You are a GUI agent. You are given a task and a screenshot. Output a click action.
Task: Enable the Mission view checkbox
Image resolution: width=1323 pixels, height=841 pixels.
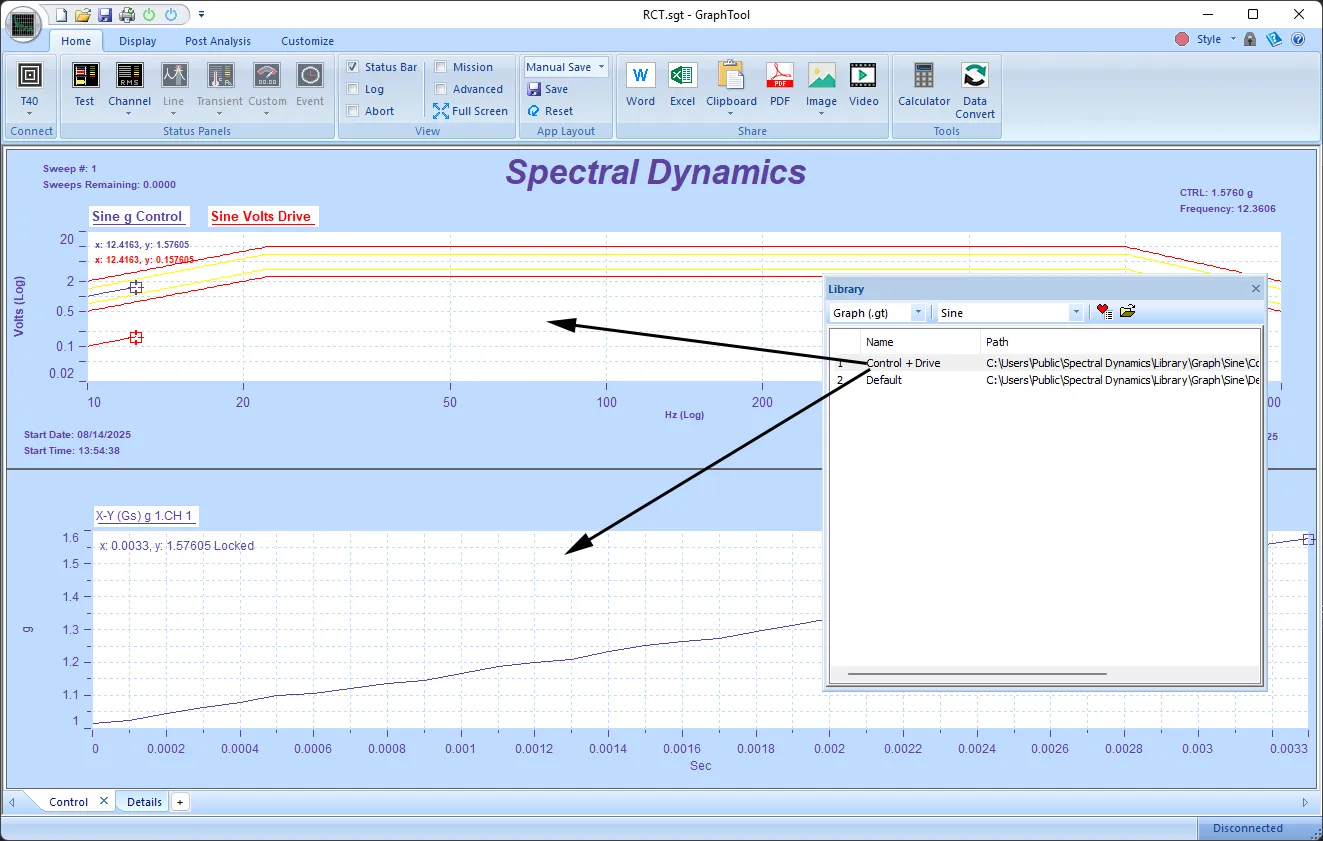(x=438, y=67)
